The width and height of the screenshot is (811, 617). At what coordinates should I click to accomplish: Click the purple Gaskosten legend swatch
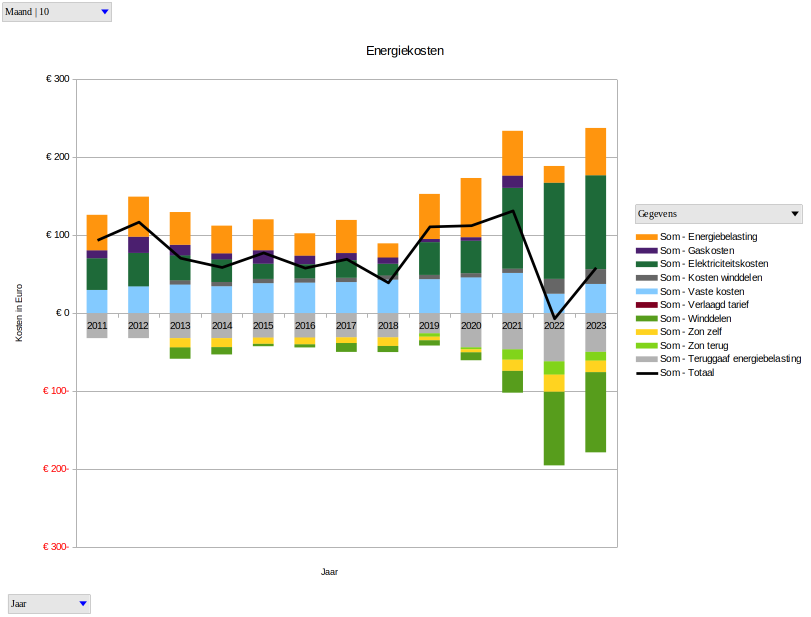pos(646,251)
